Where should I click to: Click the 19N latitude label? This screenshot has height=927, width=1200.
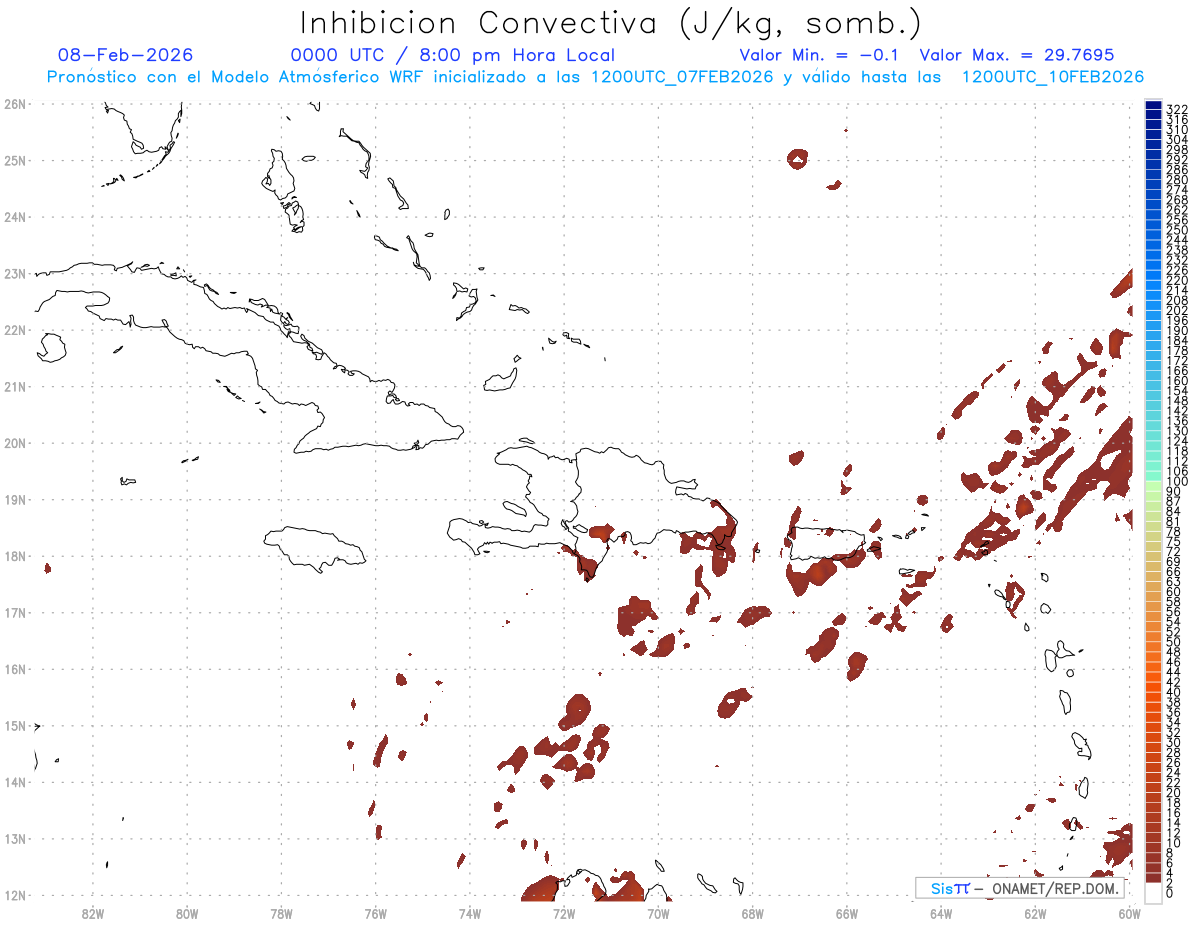[x=14, y=499]
